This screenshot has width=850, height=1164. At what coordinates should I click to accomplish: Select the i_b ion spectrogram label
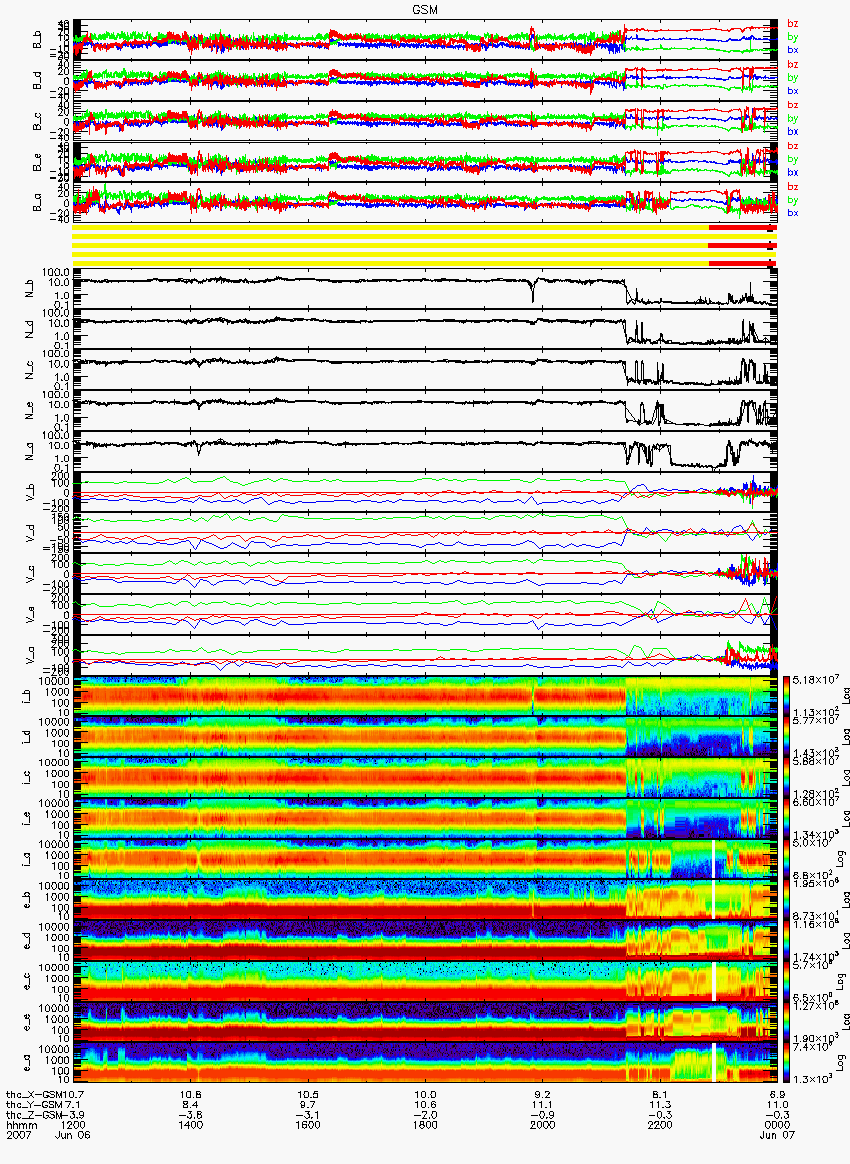(27, 696)
